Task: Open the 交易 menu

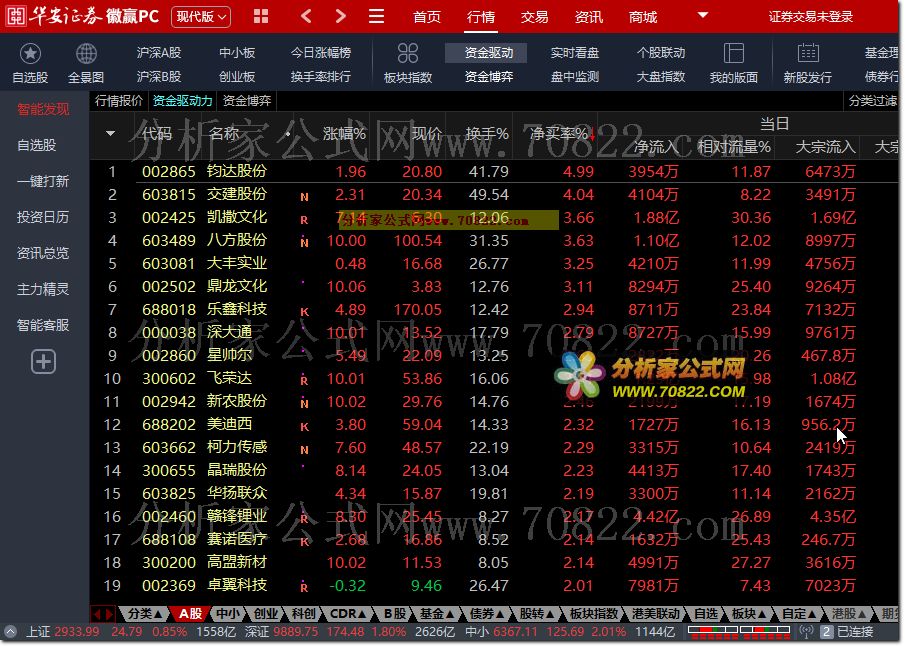Action: tap(534, 17)
